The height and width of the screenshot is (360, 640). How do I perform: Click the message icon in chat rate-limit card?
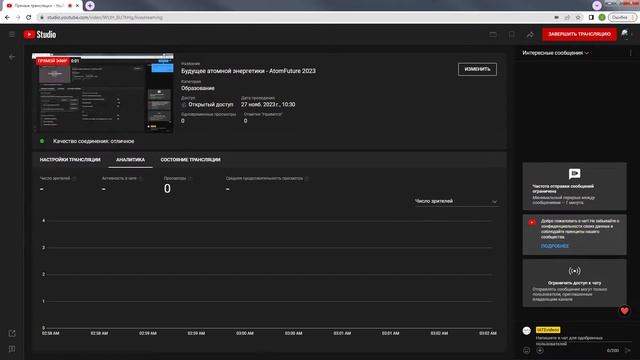[x=574, y=174]
